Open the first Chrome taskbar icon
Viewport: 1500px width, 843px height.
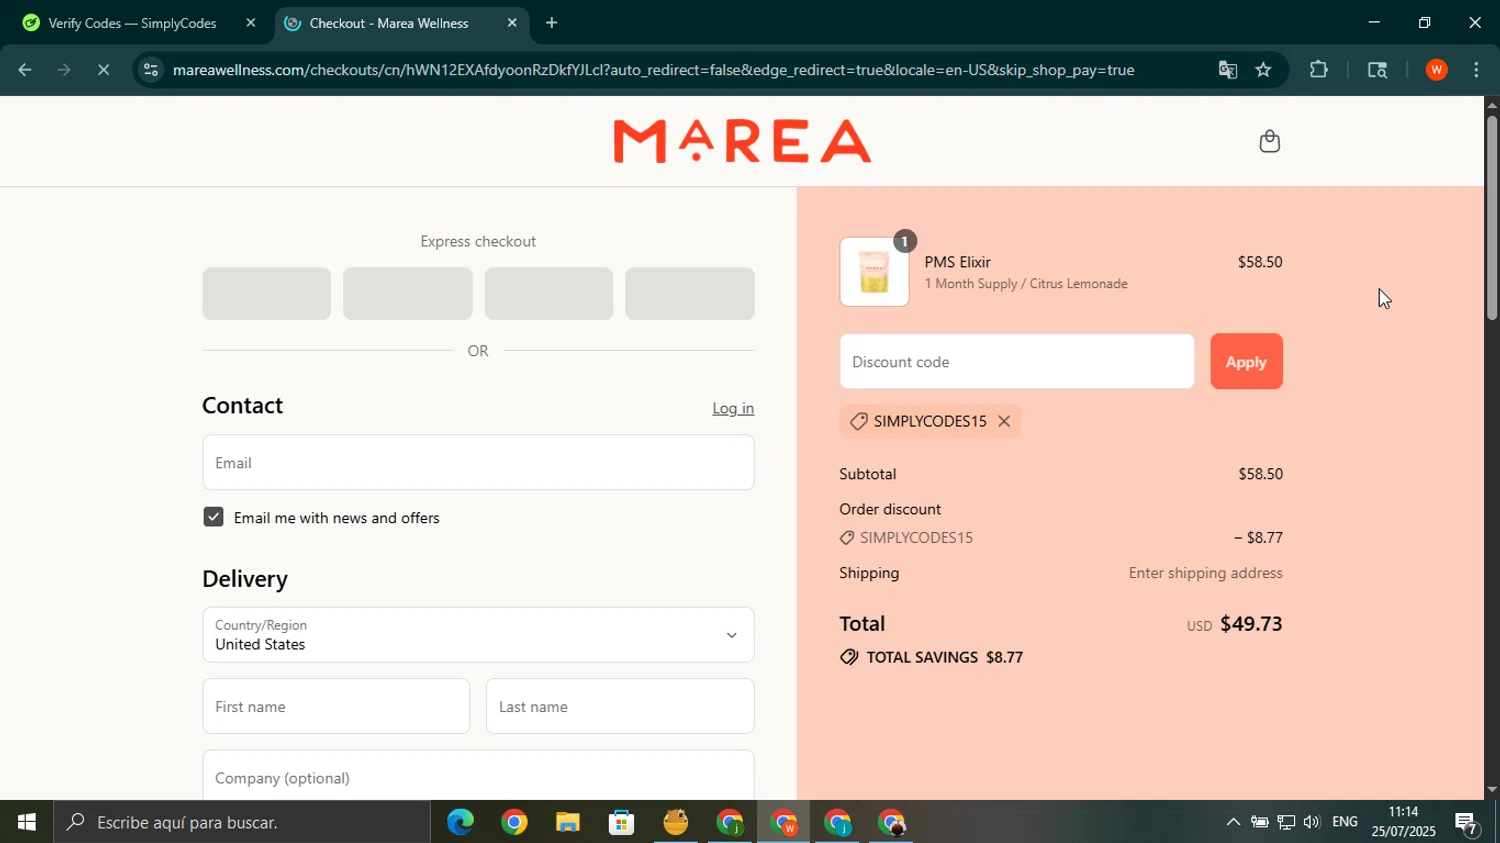coord(514,822)
